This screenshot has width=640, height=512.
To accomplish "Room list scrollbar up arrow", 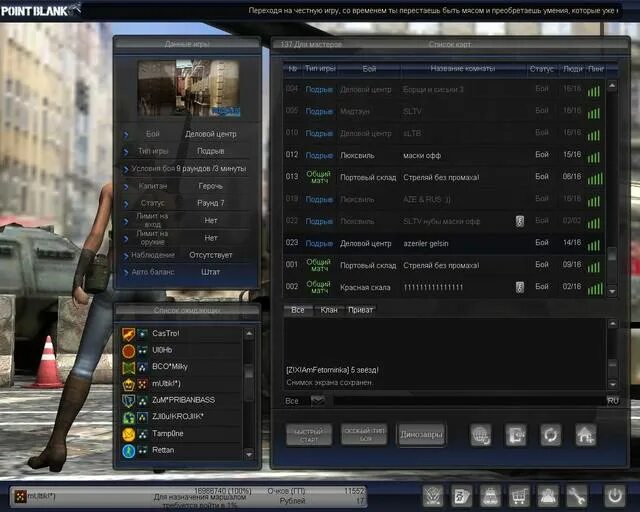I will click(612, 85).
